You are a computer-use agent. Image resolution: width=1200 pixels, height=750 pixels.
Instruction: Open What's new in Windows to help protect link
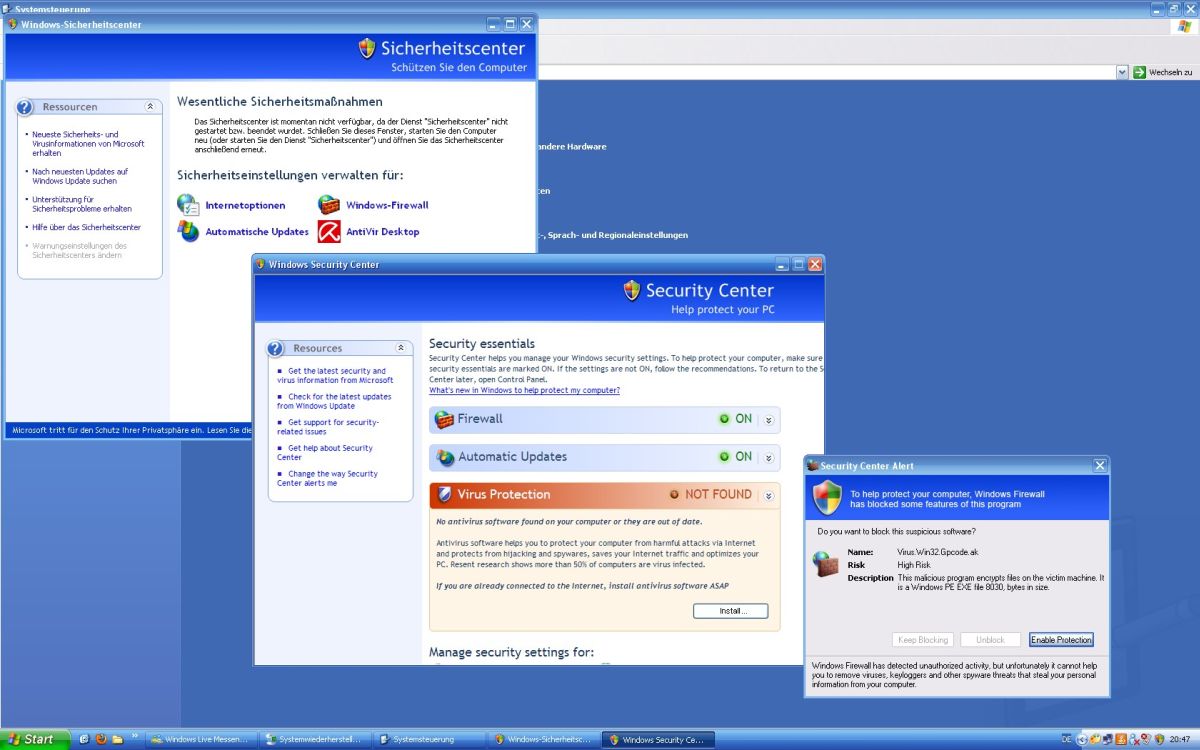[524, 390]
